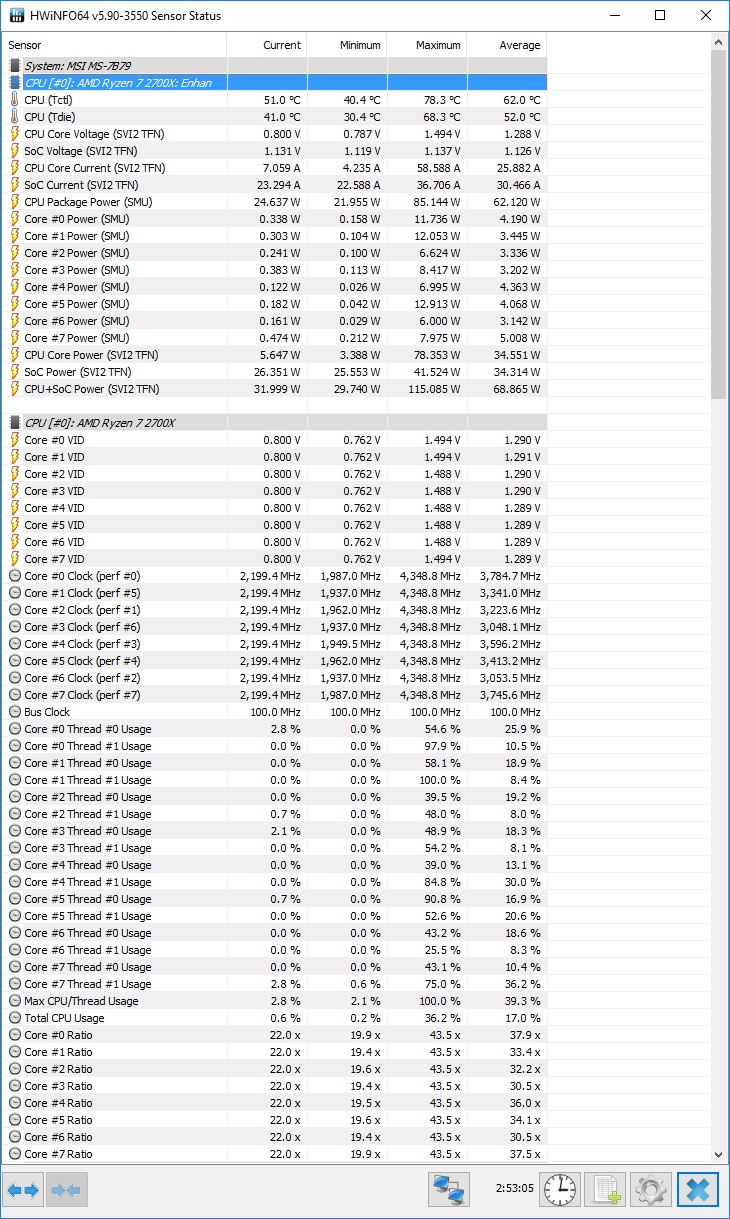Select the Core #7 Thread #1 Usage row

coord(275,984)
